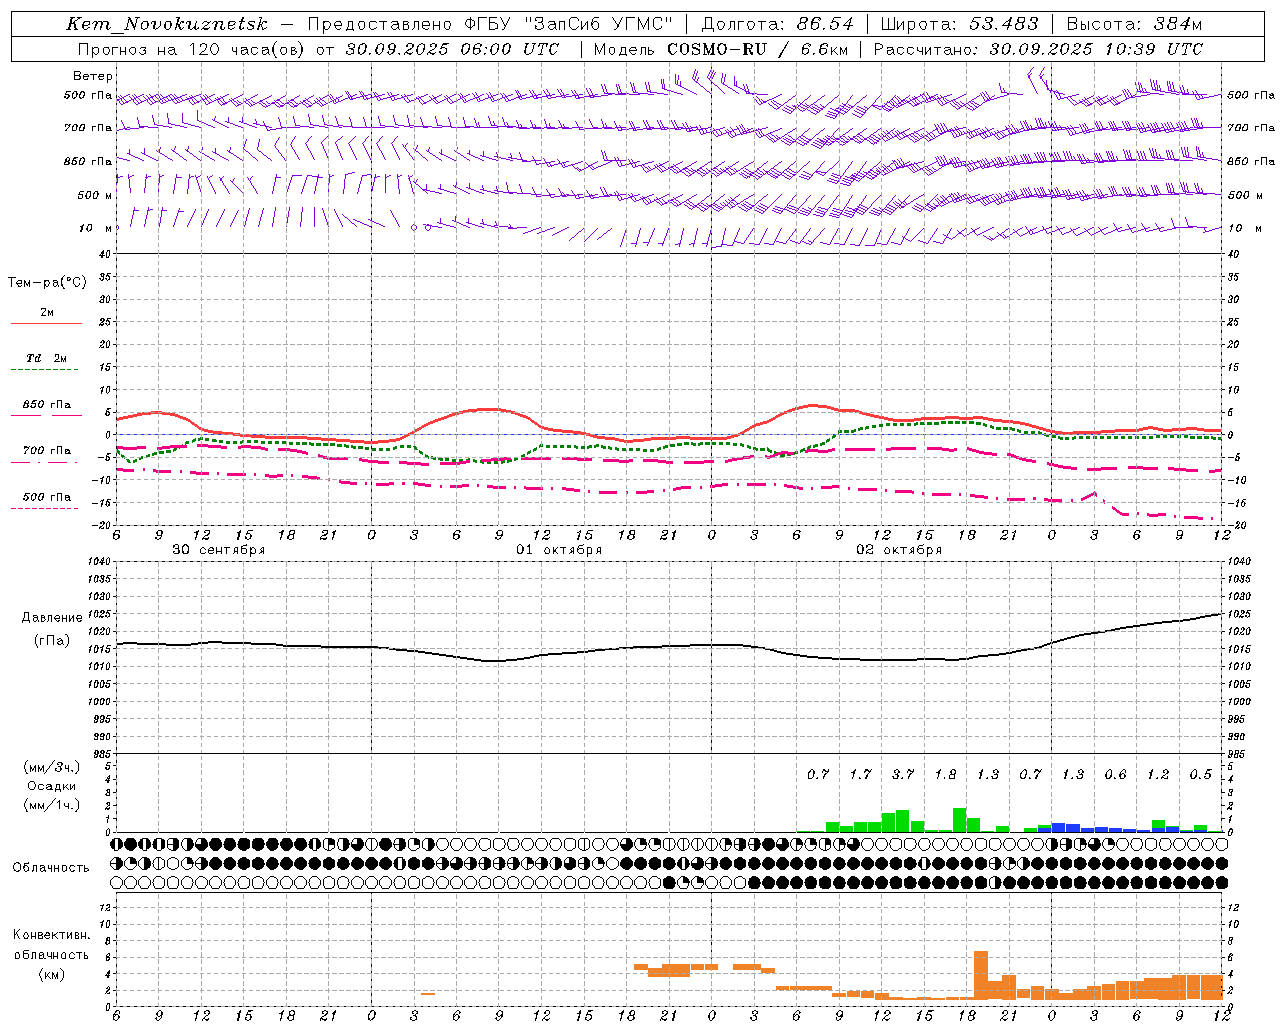Click the "Давление" pressure panel label
Screen dimensions: 1280x1024
[52, 618]
